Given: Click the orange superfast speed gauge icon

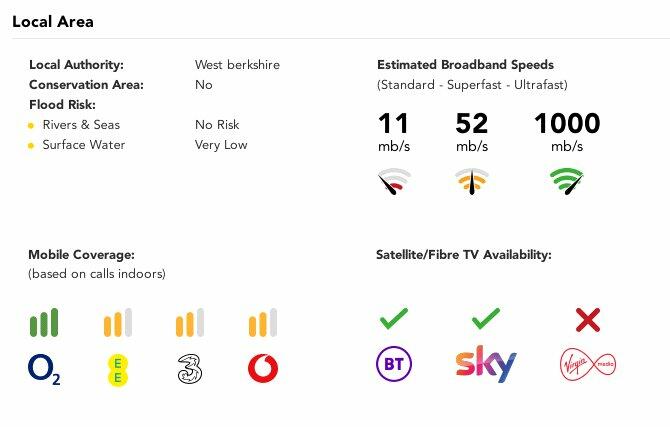Looking at the screenshot, I should pos(471,182).
